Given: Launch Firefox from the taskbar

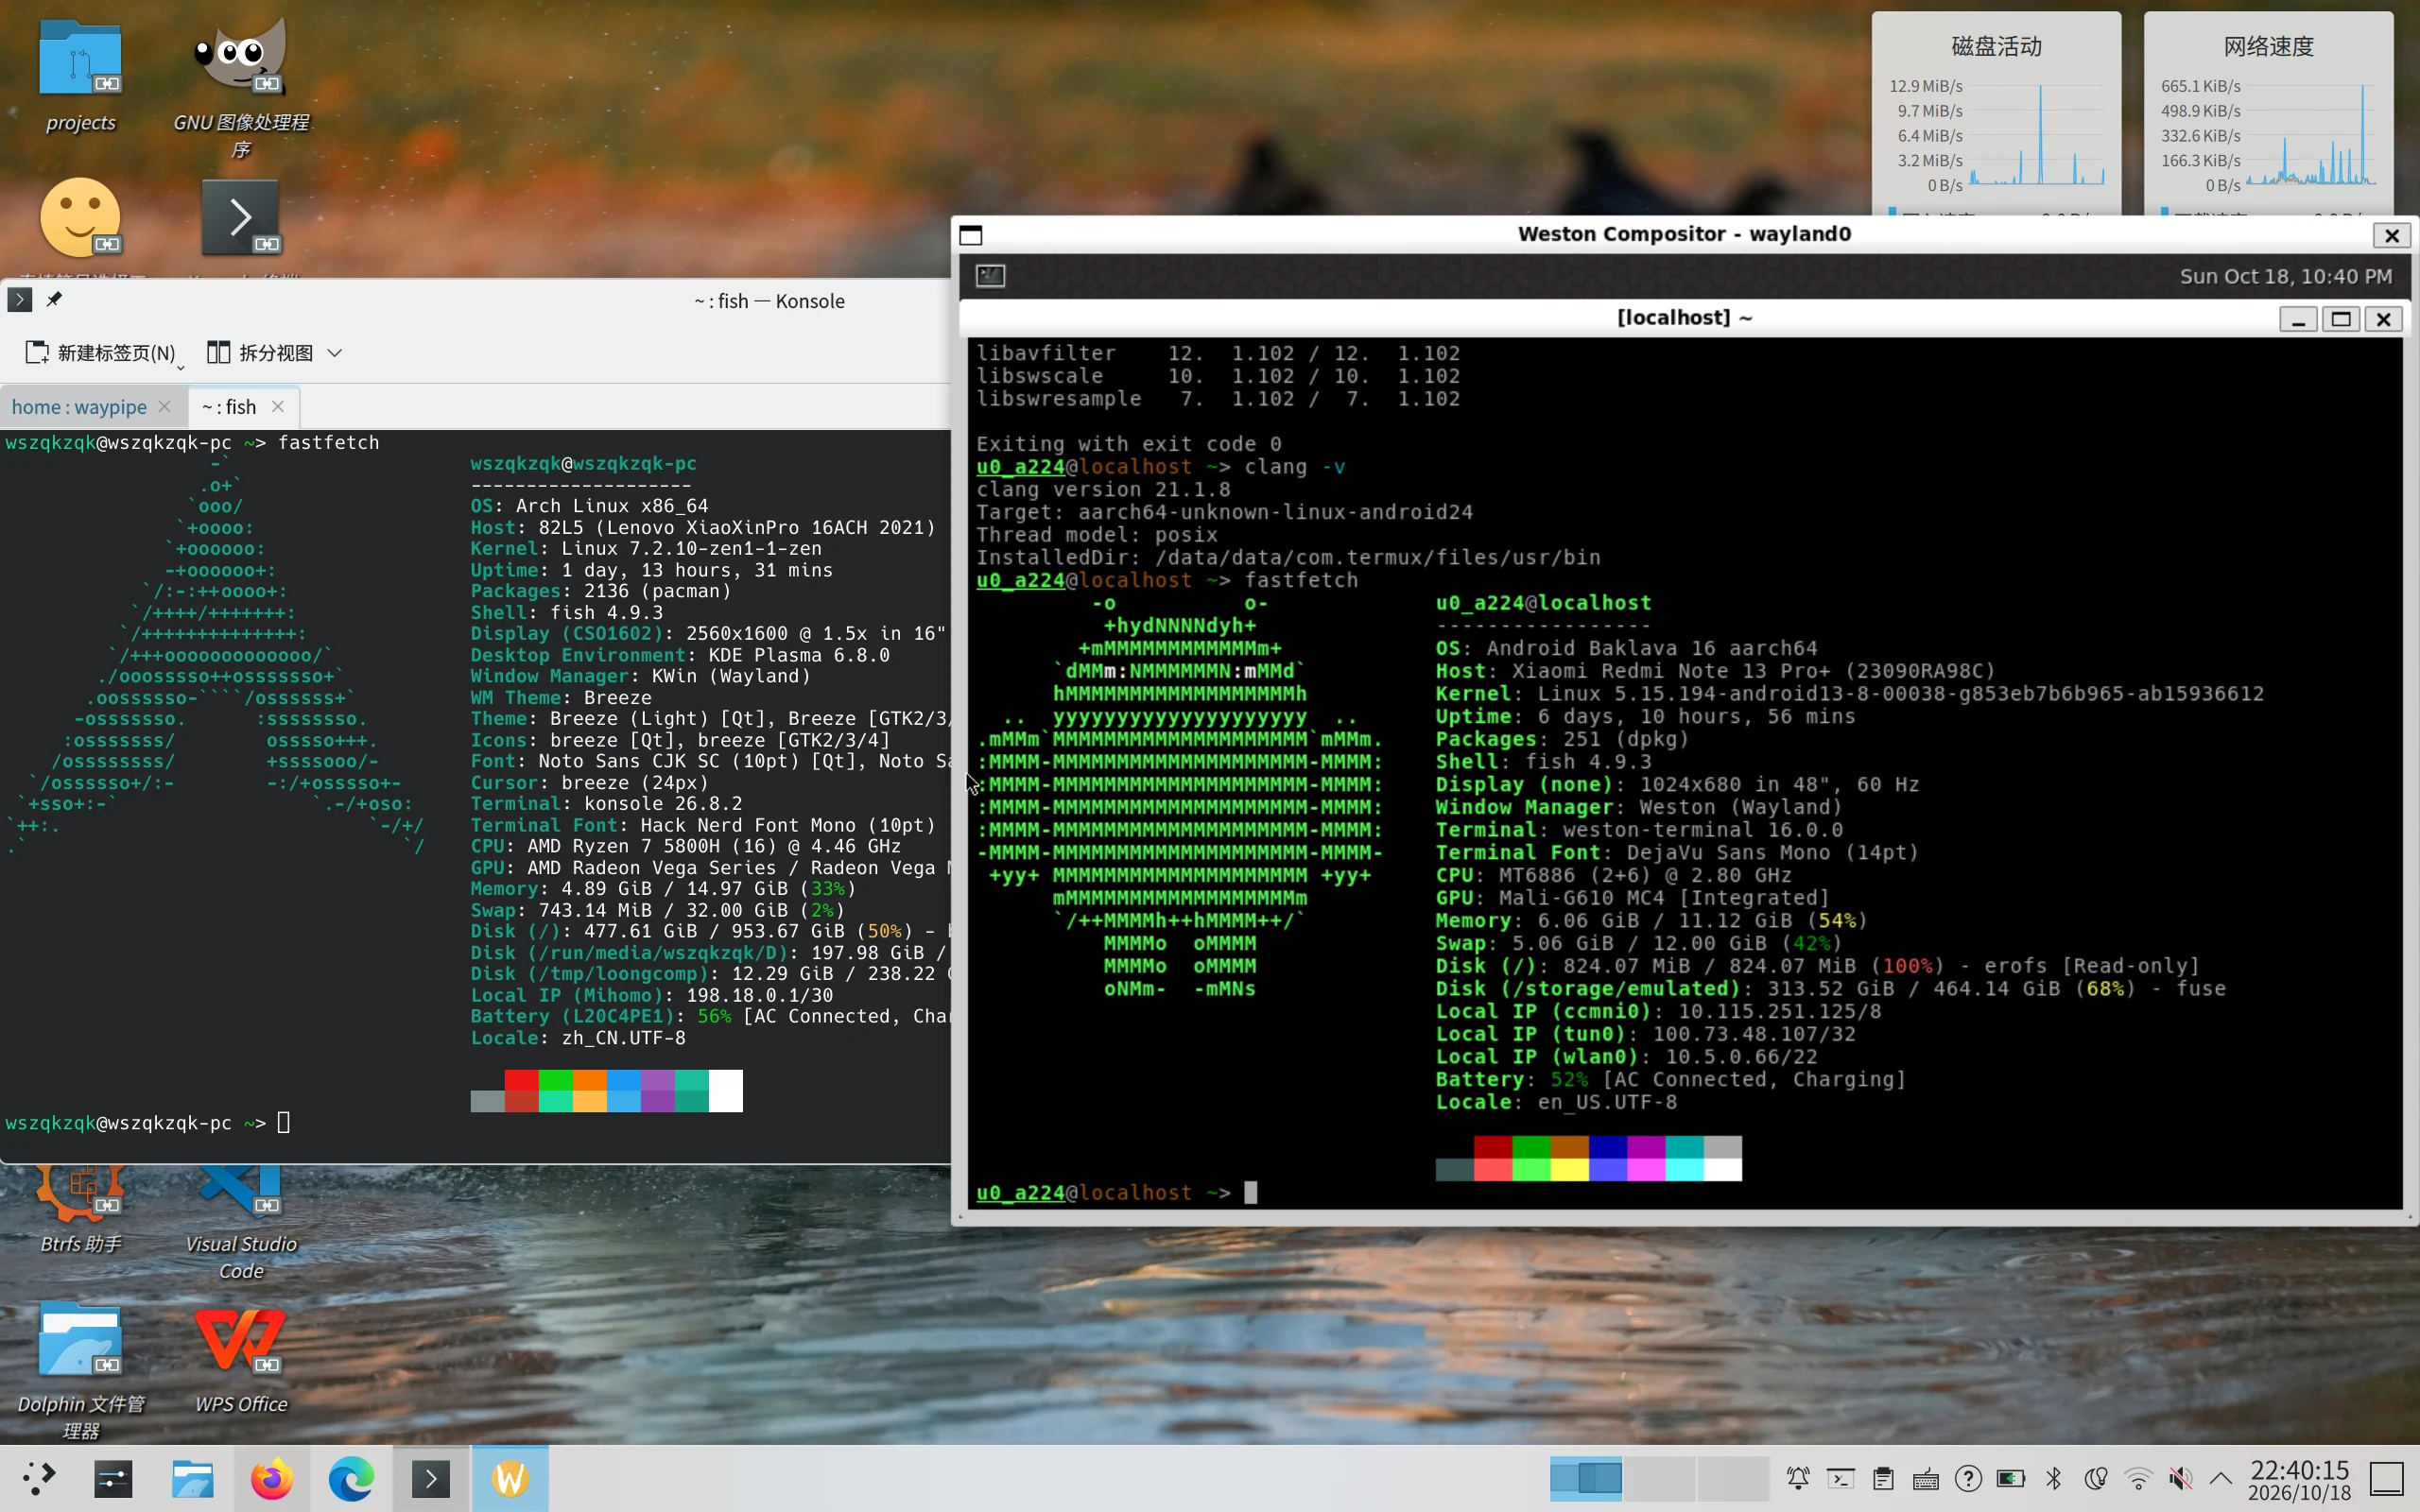Looking at the screenshot, I should 272,1478.
